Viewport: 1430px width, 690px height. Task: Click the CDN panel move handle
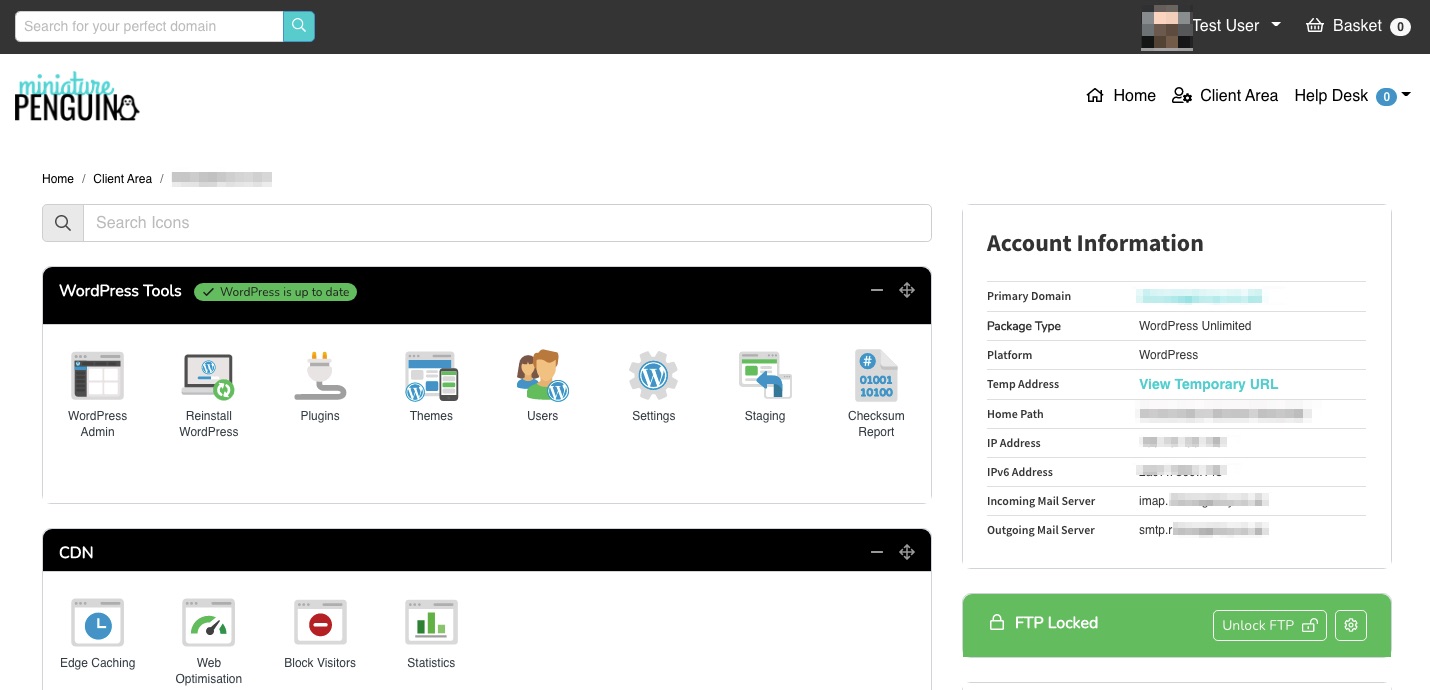907,552
